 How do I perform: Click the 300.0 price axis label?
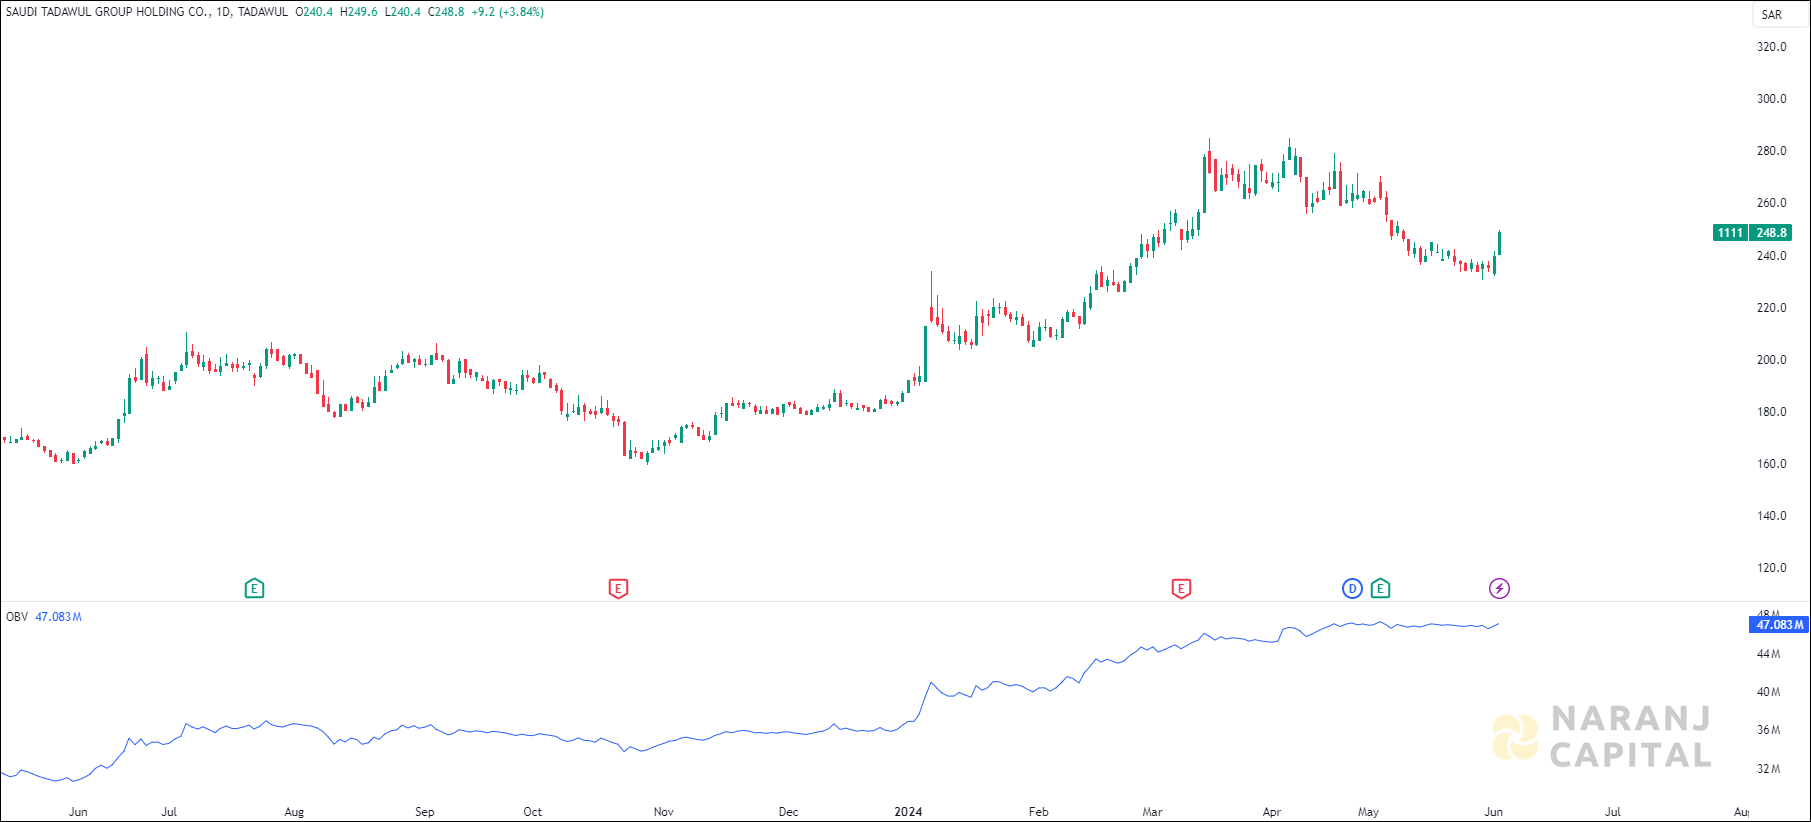[1771, 99]
